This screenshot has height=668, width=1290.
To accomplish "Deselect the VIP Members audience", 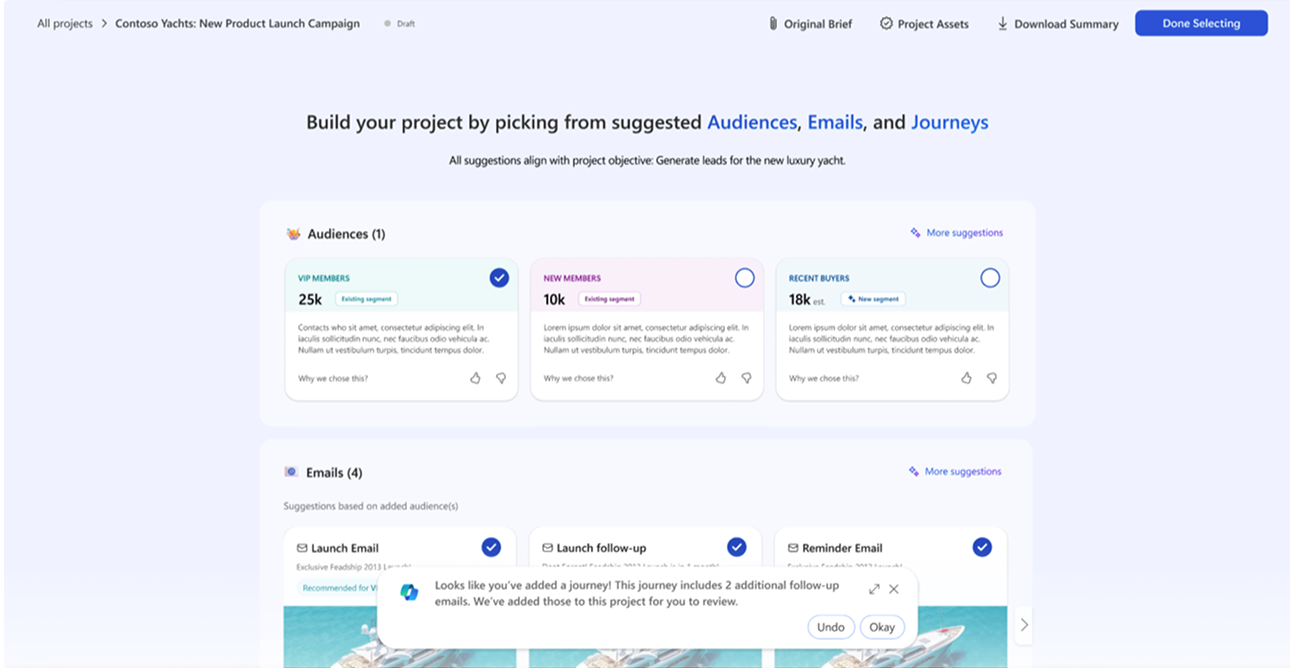I will pos(499,278).
